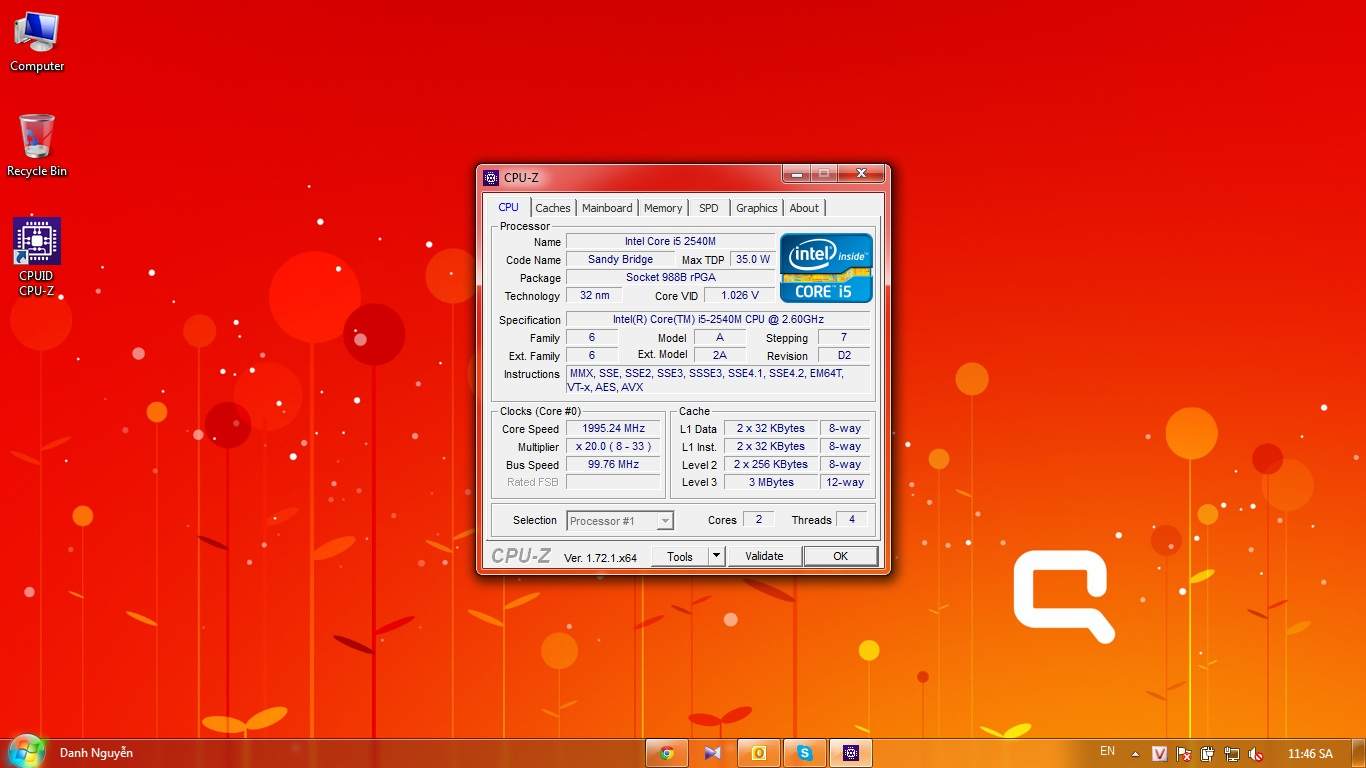Click the CPU-Z taskbar button
This screenshot has height=768, width=1366.
pos(851,753)
